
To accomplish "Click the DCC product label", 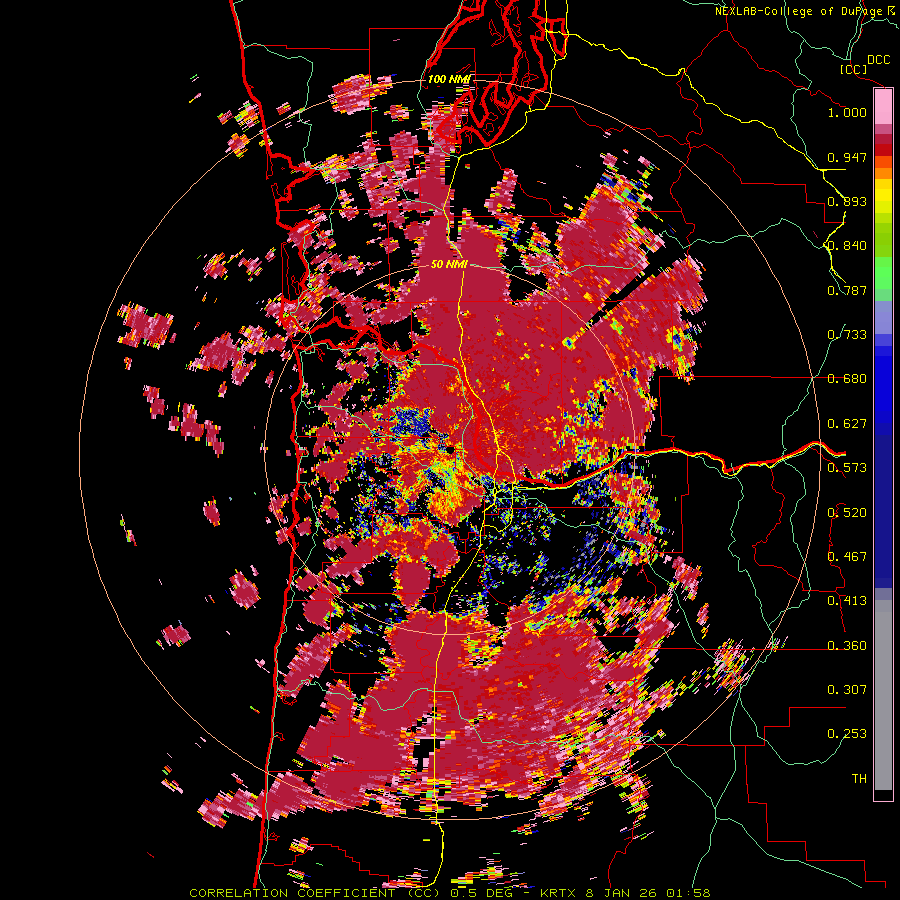I will [x=878, y=60].
